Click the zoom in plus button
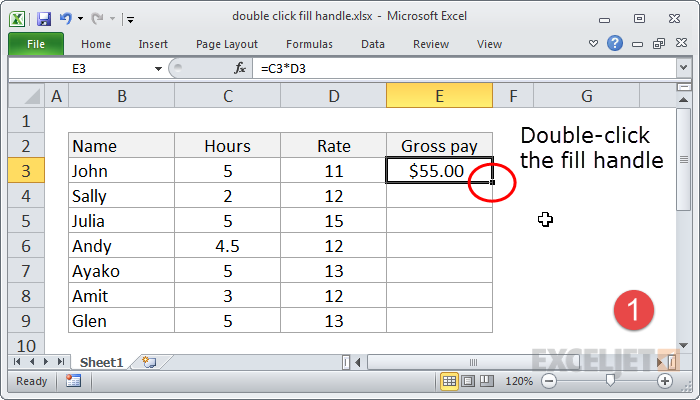 point(665,381)
